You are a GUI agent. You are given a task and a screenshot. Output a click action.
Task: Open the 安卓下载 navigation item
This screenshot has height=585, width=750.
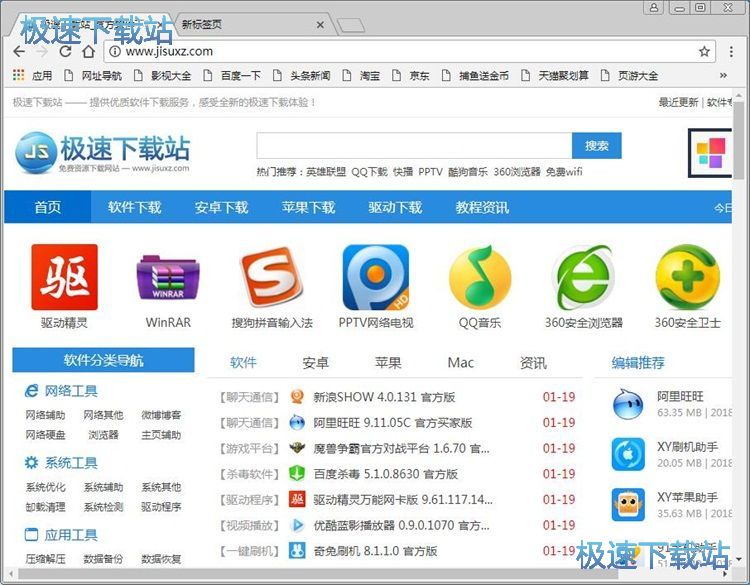tap(221, 207)
